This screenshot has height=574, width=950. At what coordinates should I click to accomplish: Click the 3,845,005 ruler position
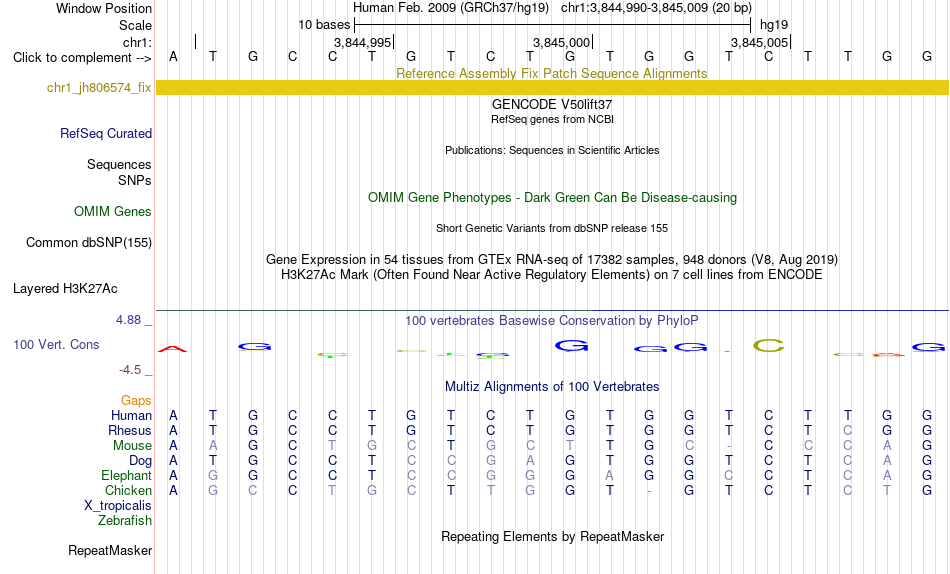[x=759, y=42]
